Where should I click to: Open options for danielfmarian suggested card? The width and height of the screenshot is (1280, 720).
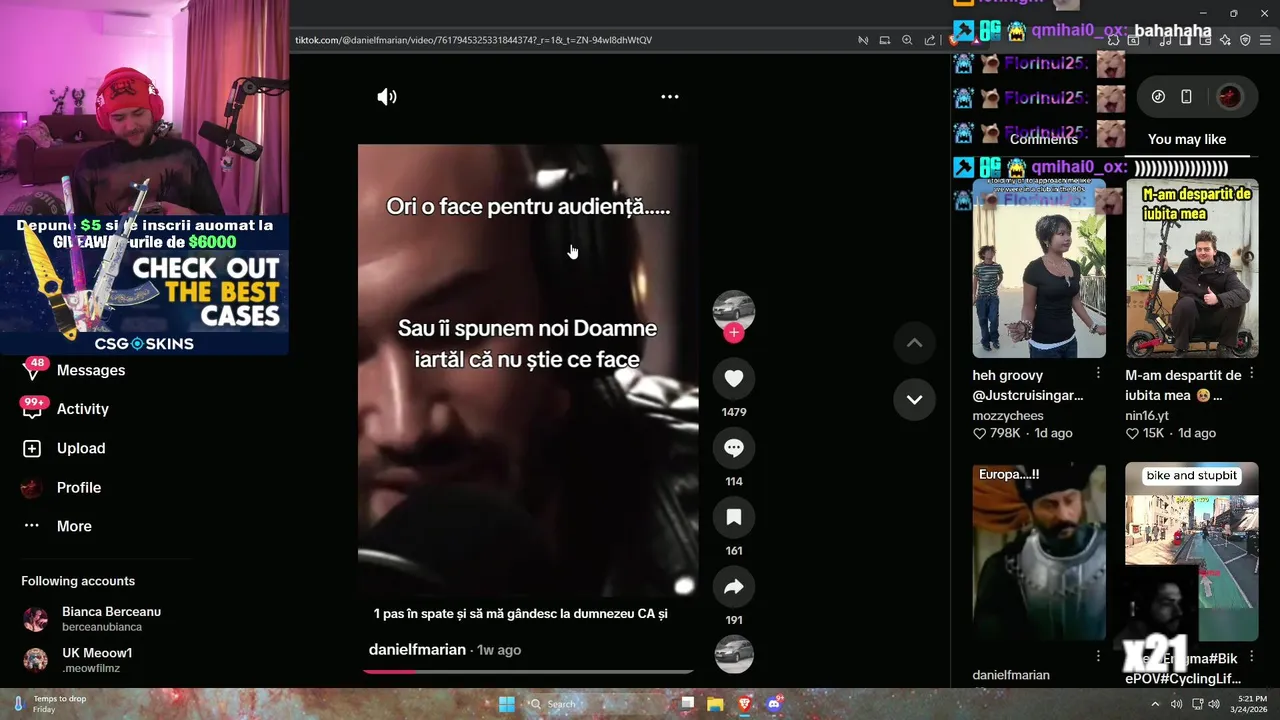tap(1098, 657)
